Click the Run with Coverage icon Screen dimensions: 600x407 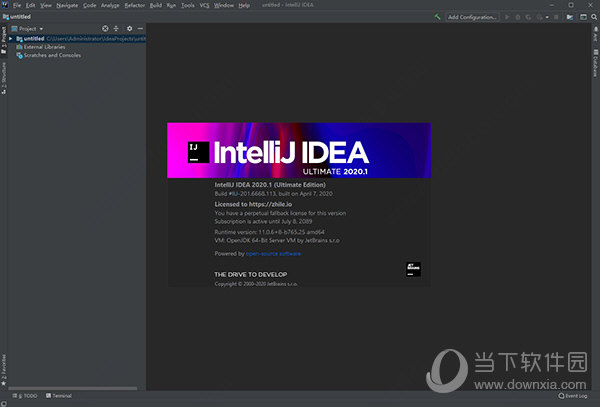[x=528, y=17]
